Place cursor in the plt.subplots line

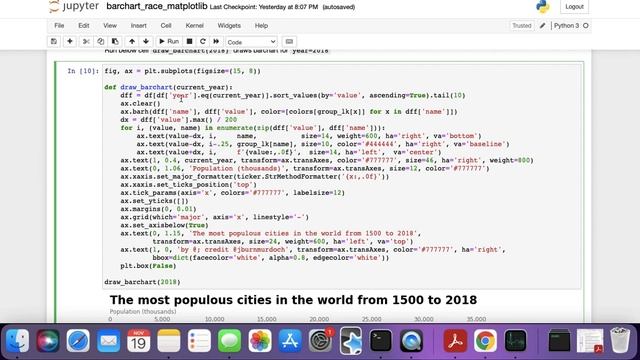click(x=182, y=71)
